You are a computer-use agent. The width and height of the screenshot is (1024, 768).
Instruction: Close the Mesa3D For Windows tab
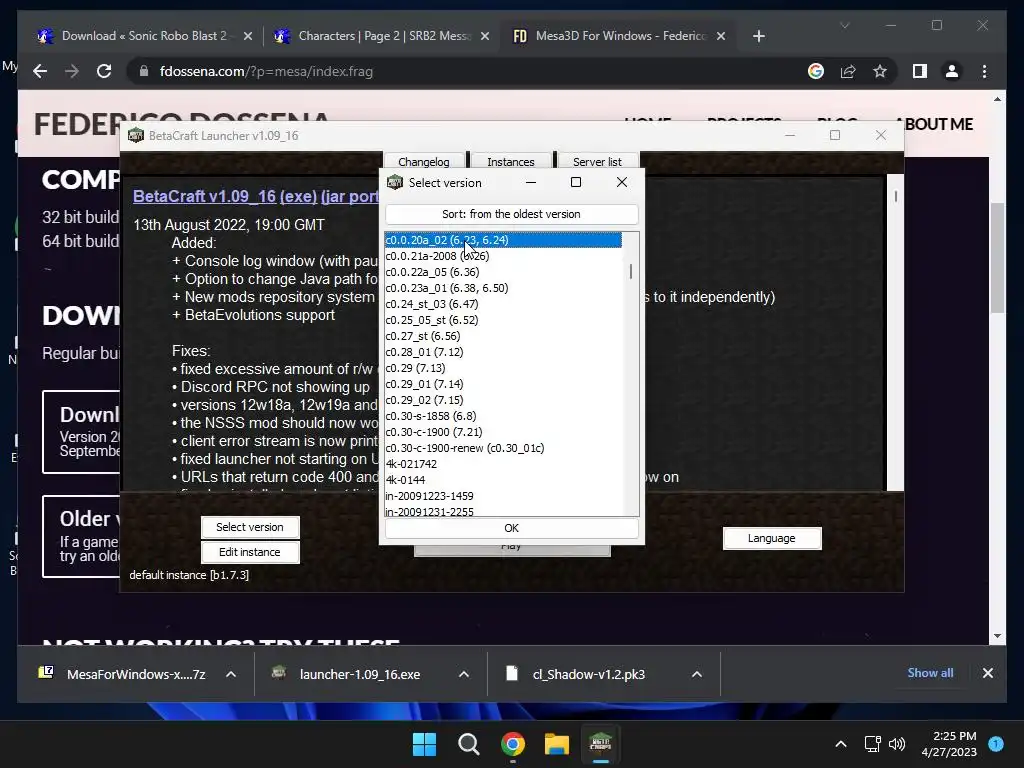pyautogui.click(x=721, y=36)
